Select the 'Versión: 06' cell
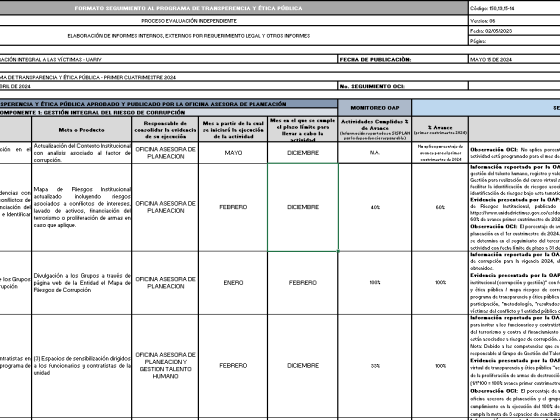 tap(514, 21)
